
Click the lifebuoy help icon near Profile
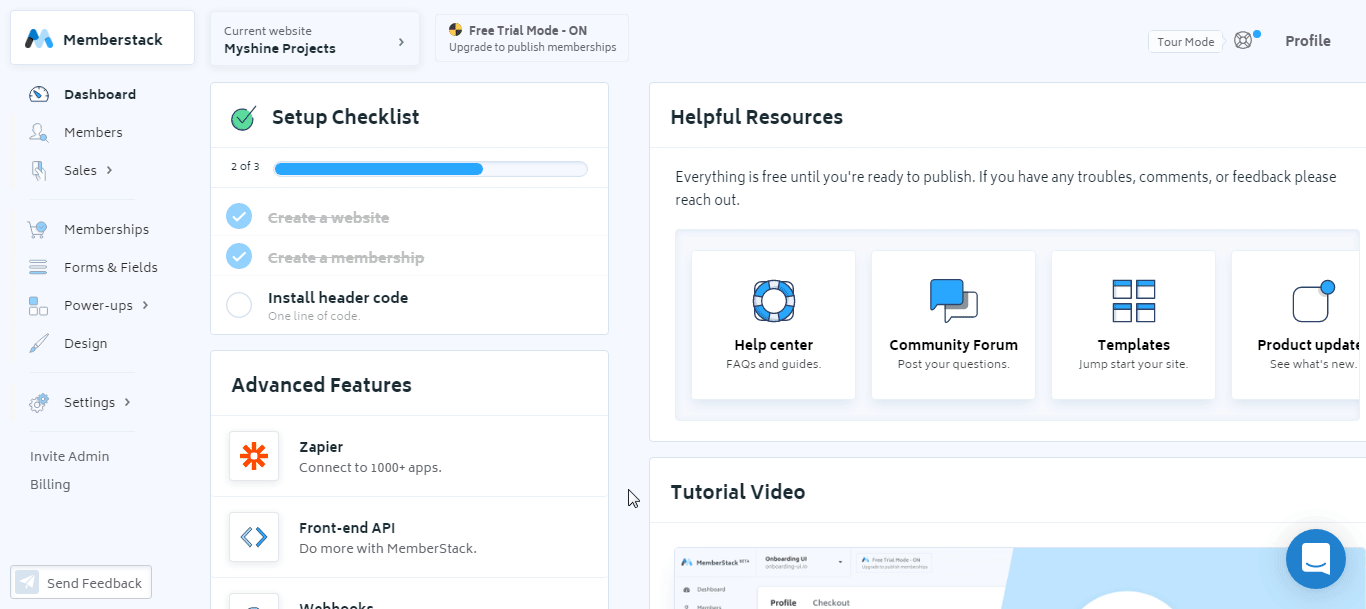tap(1243, 40)
